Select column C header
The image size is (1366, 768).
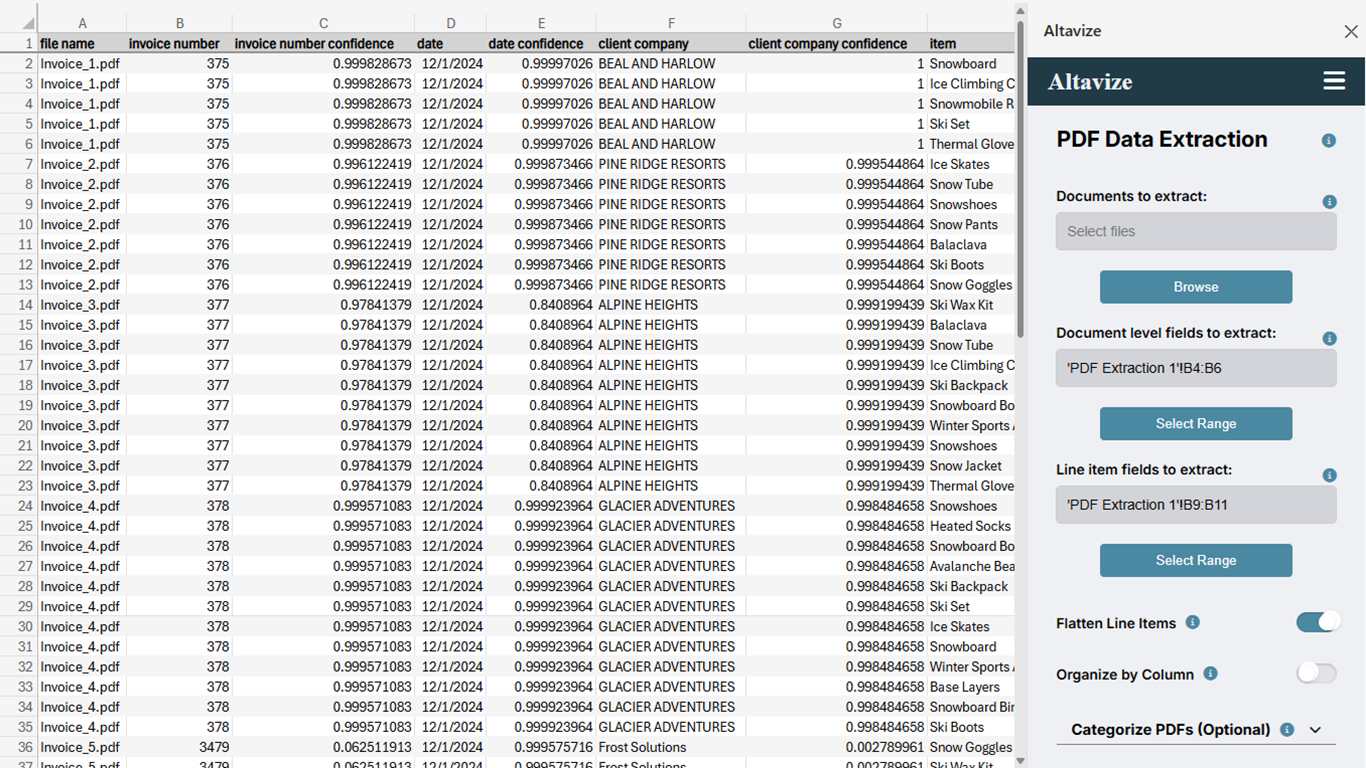[x=323, y=23]
